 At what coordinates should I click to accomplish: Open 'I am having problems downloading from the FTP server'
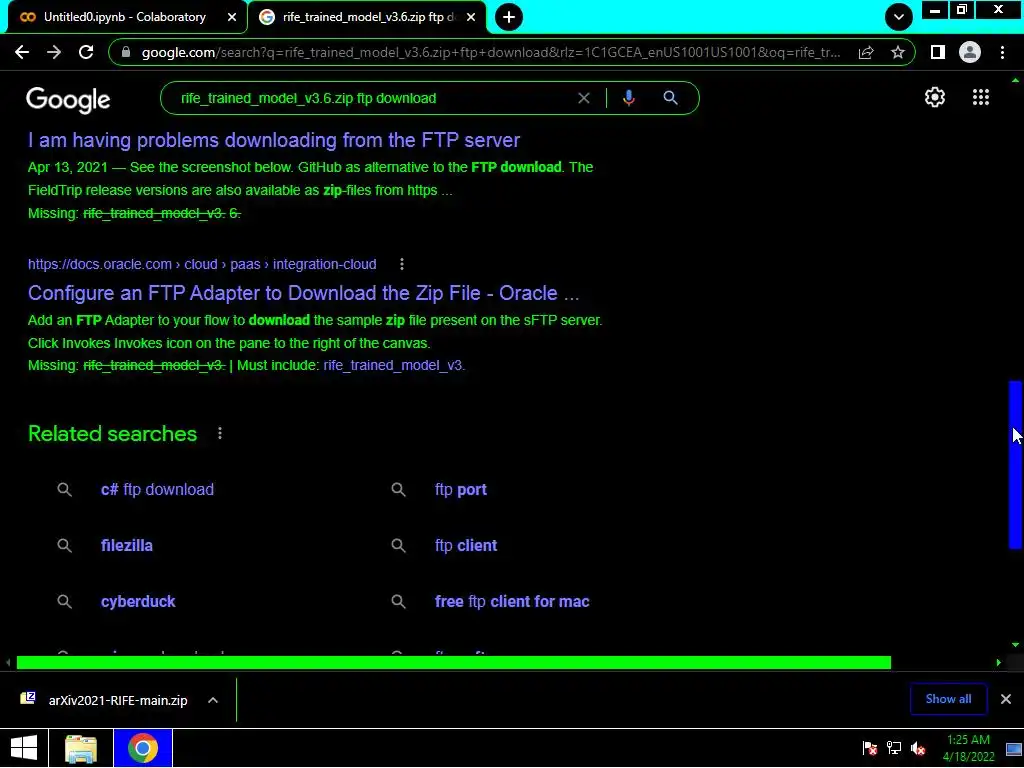(x=274, y=140)
